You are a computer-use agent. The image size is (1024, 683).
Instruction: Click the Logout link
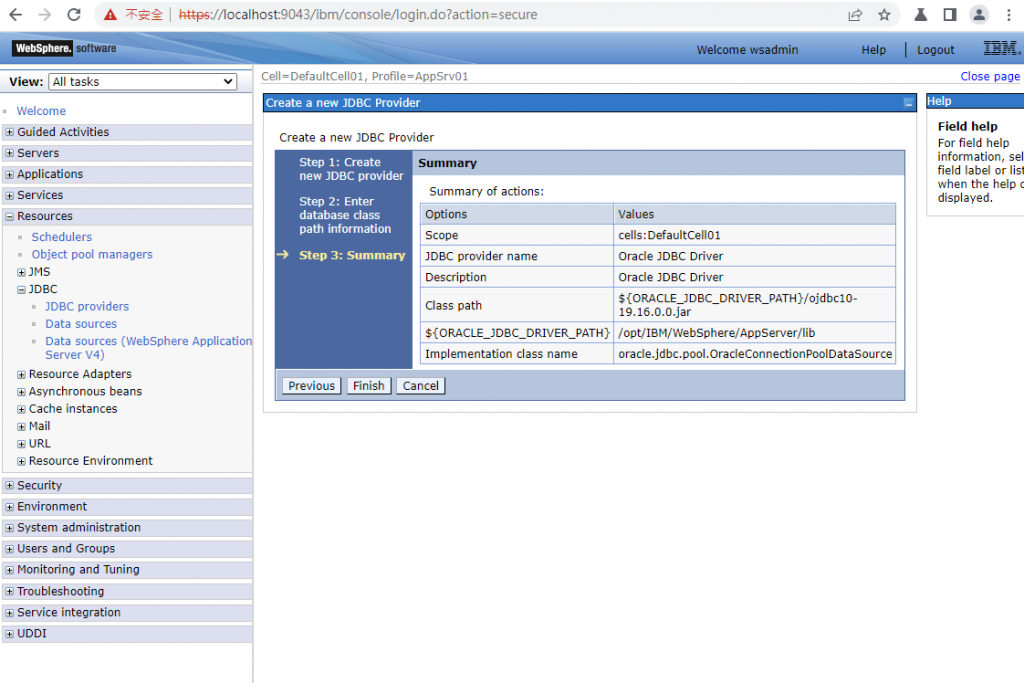(935, 50)
